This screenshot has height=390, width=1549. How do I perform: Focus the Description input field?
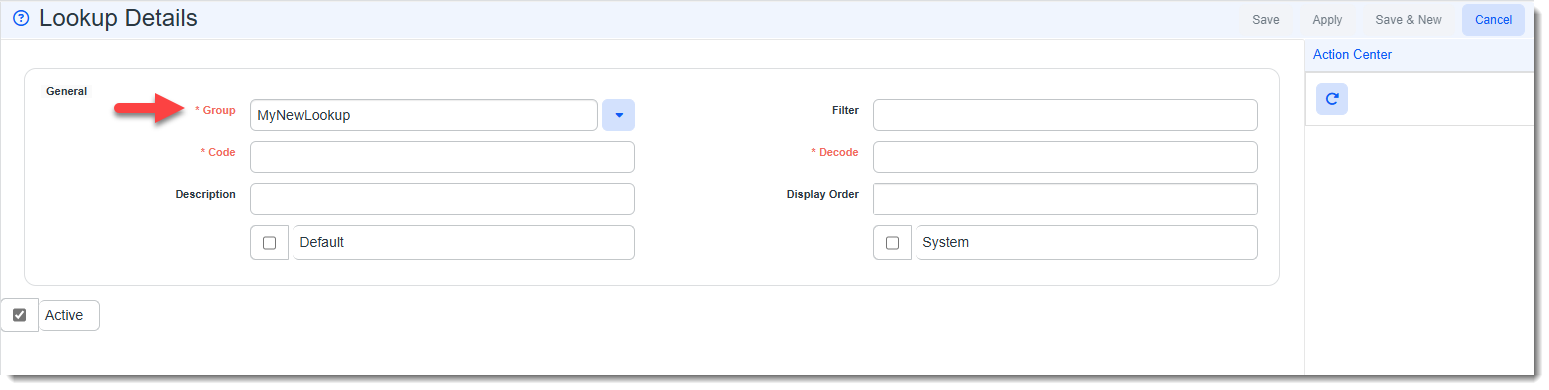442,199
